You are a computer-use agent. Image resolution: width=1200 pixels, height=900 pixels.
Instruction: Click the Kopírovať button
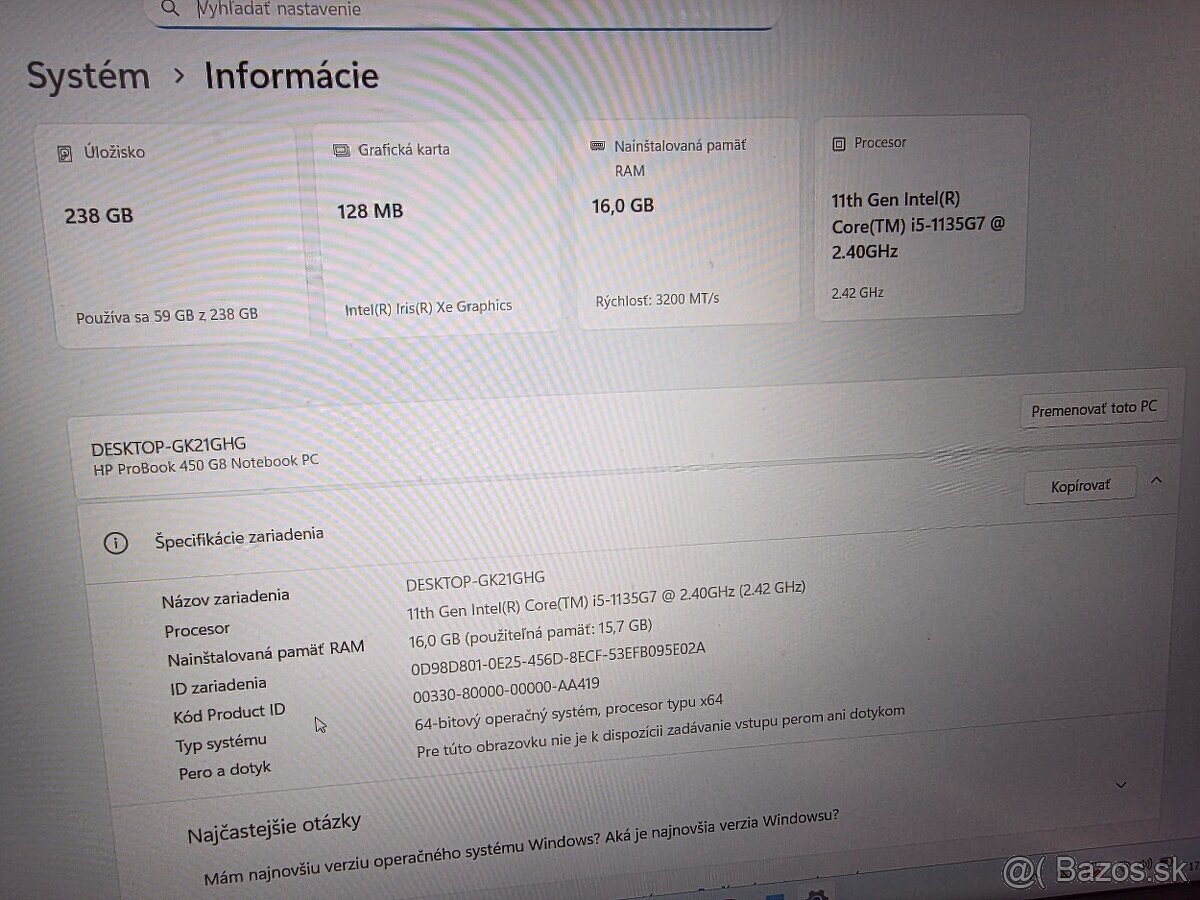[x=1078, y=484]
